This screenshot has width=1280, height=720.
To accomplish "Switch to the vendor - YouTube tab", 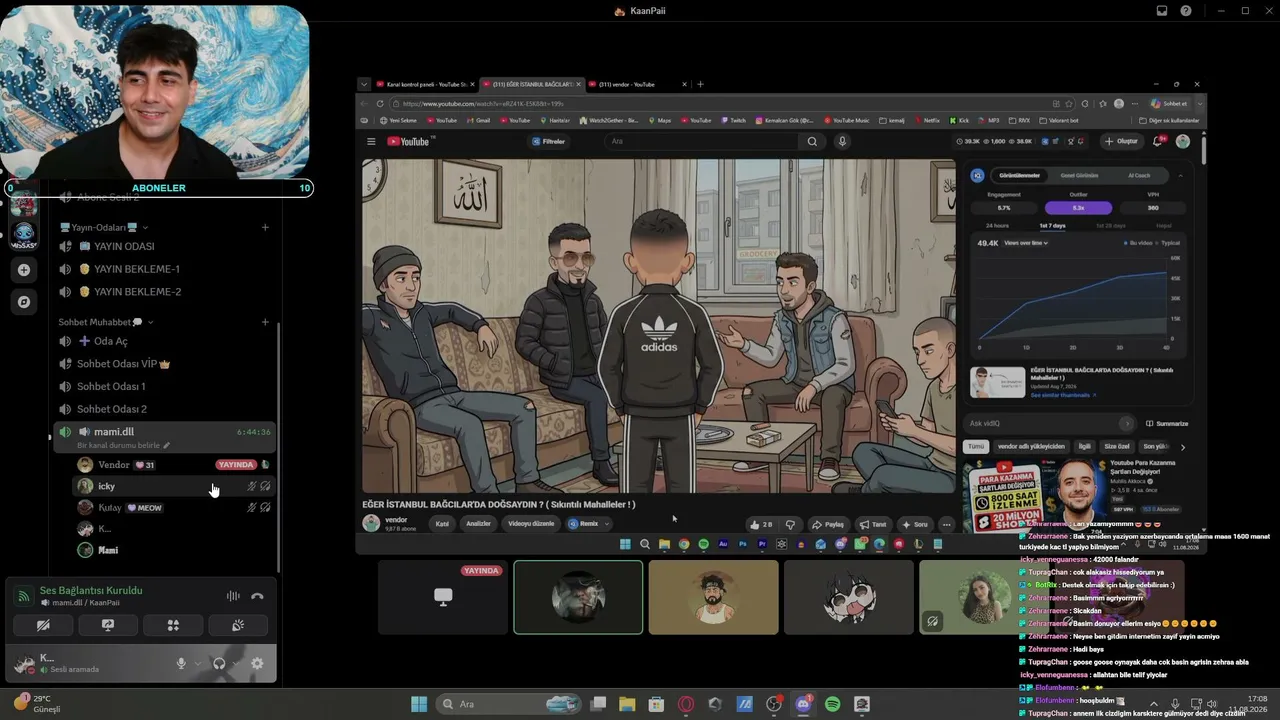I will 636,84.
